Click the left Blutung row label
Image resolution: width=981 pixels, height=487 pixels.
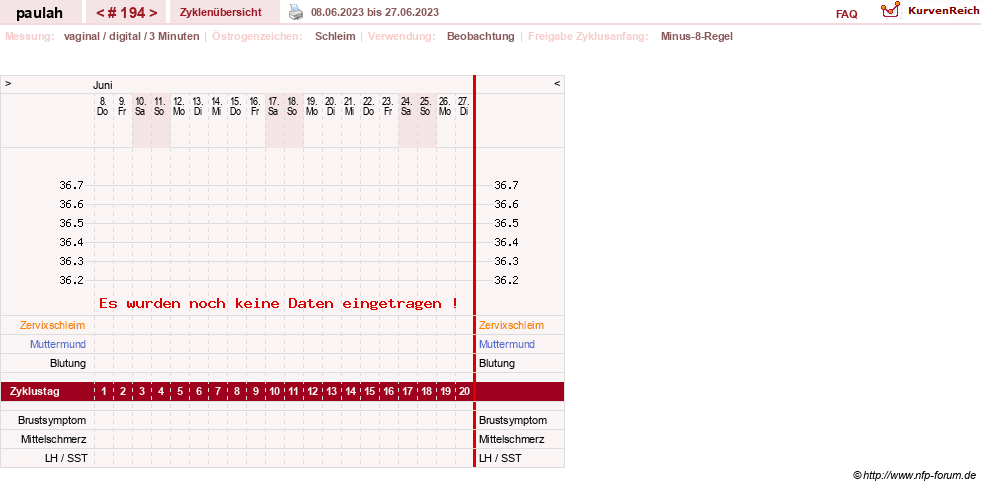click(68, 363)
